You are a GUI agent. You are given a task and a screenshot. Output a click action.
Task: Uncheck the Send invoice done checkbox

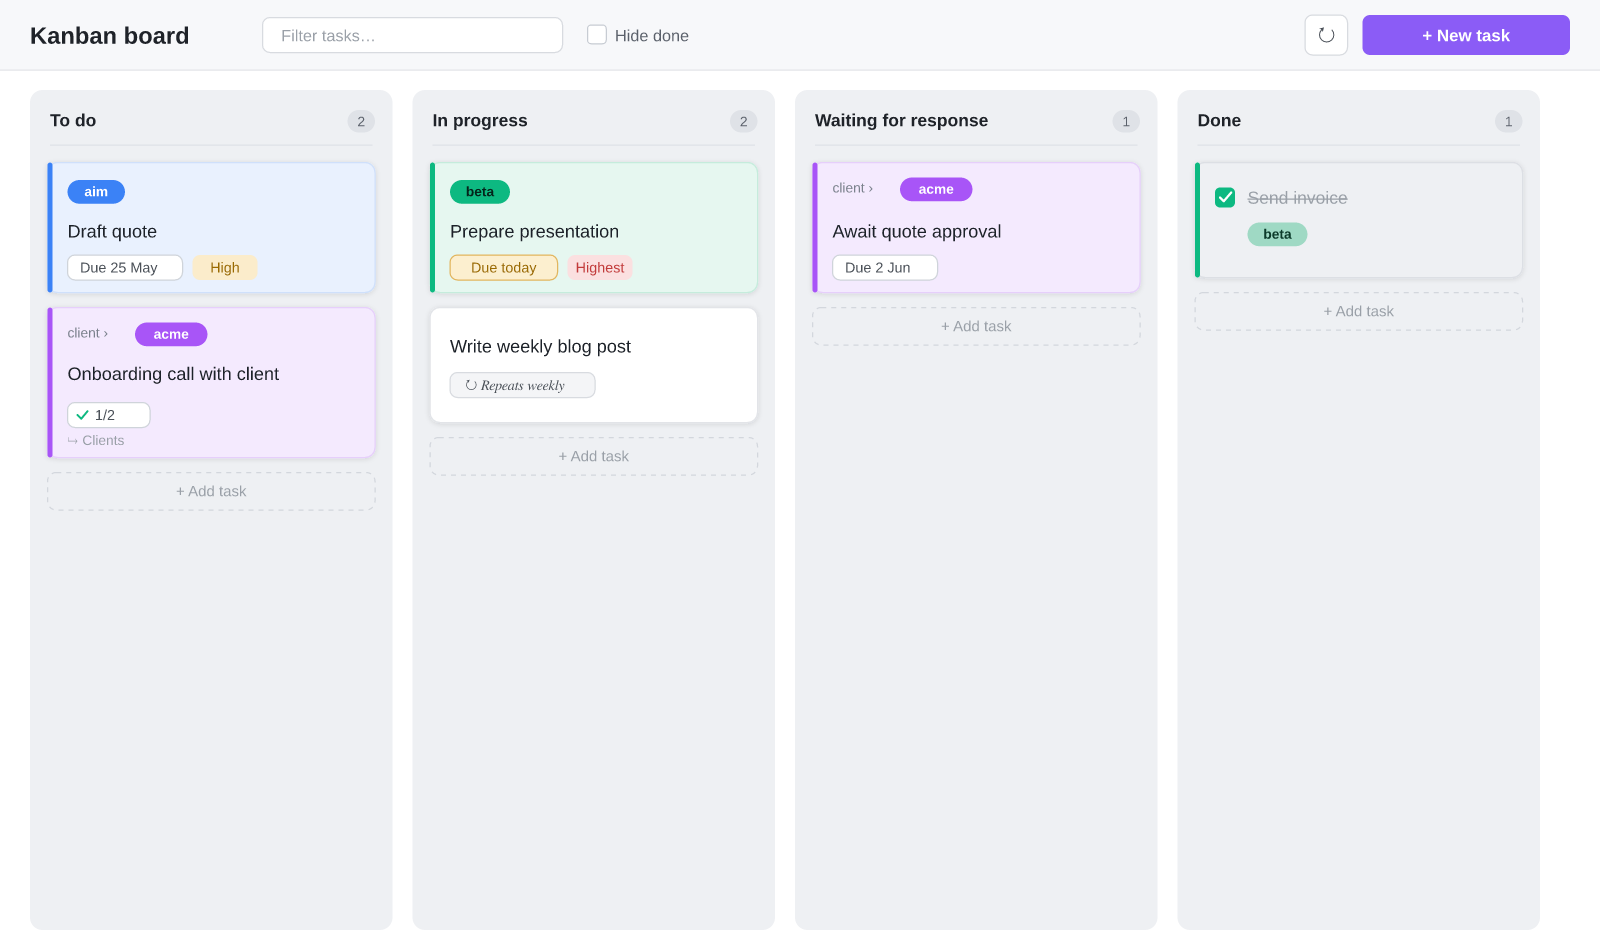click(1225, 198)
